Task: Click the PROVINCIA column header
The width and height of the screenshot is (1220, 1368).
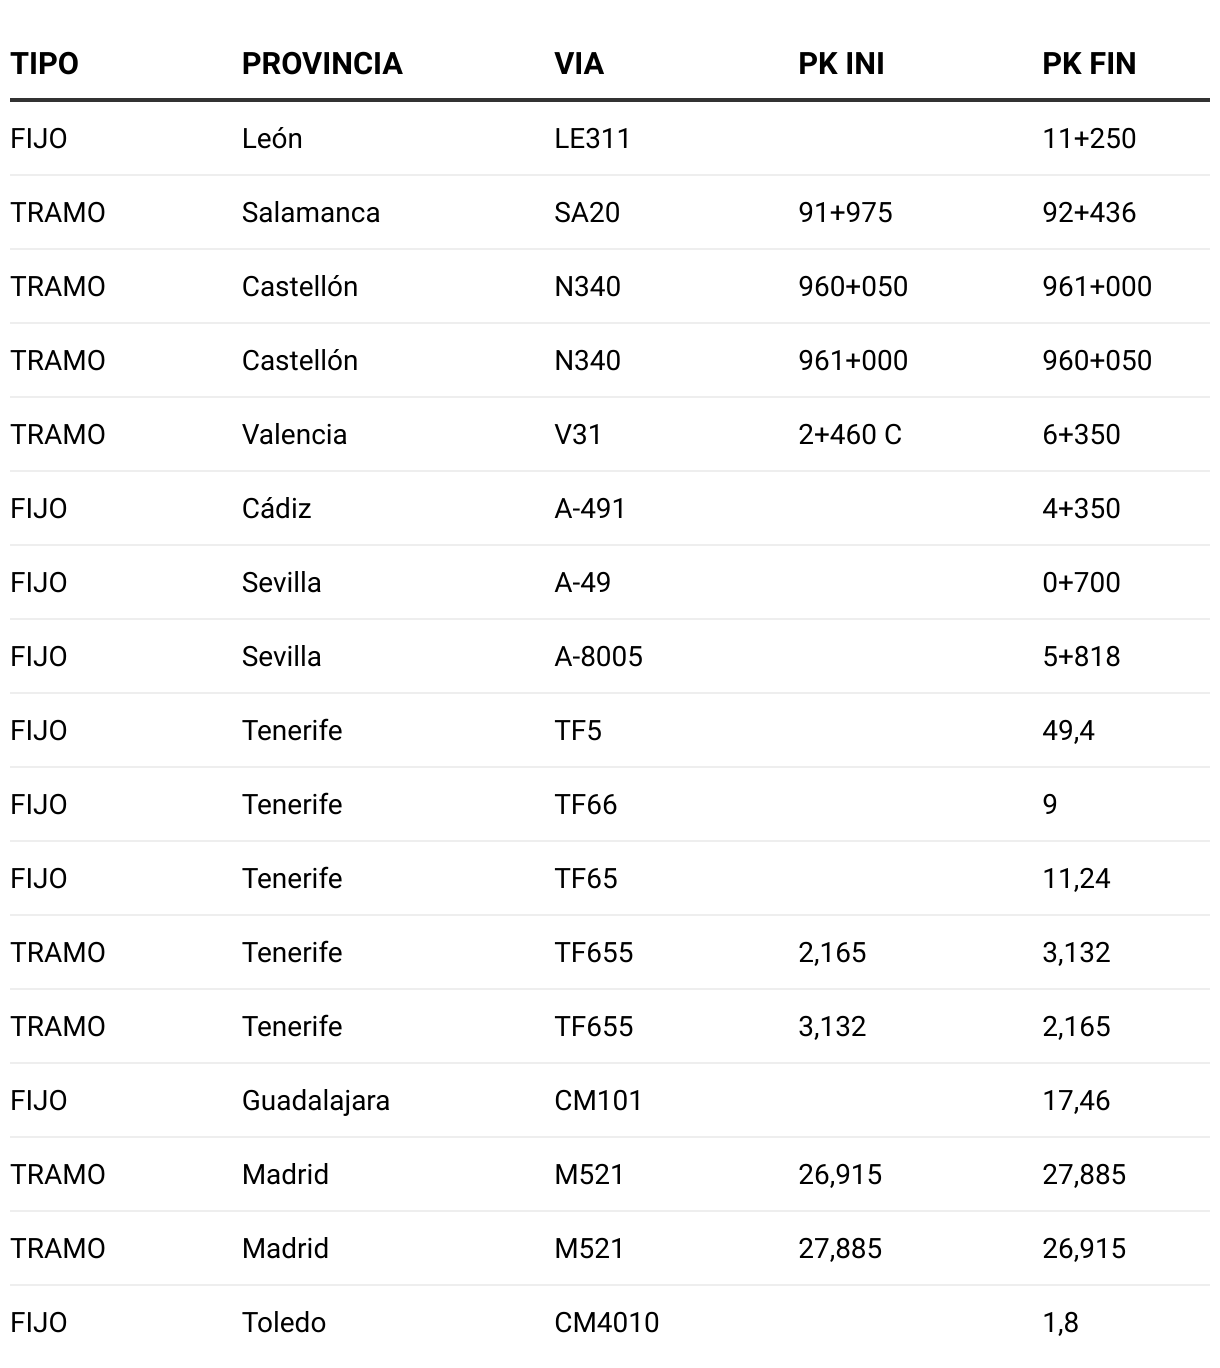Action: [x=322, y=64]
